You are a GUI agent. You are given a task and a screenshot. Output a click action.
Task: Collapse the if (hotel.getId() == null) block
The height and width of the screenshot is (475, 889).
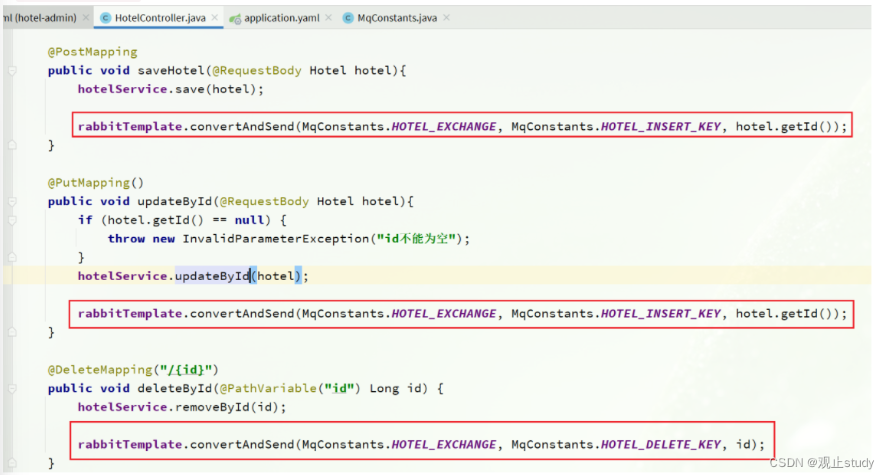pos(12,220)
